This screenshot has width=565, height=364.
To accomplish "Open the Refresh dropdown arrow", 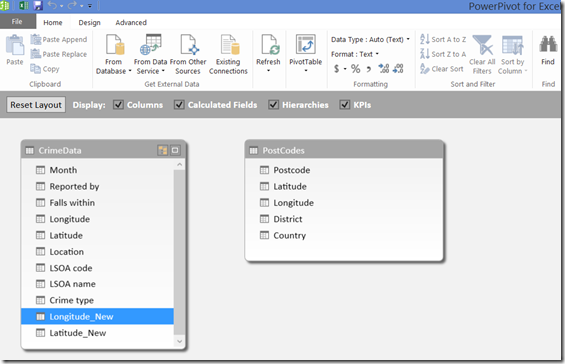I will coord(268,71).
